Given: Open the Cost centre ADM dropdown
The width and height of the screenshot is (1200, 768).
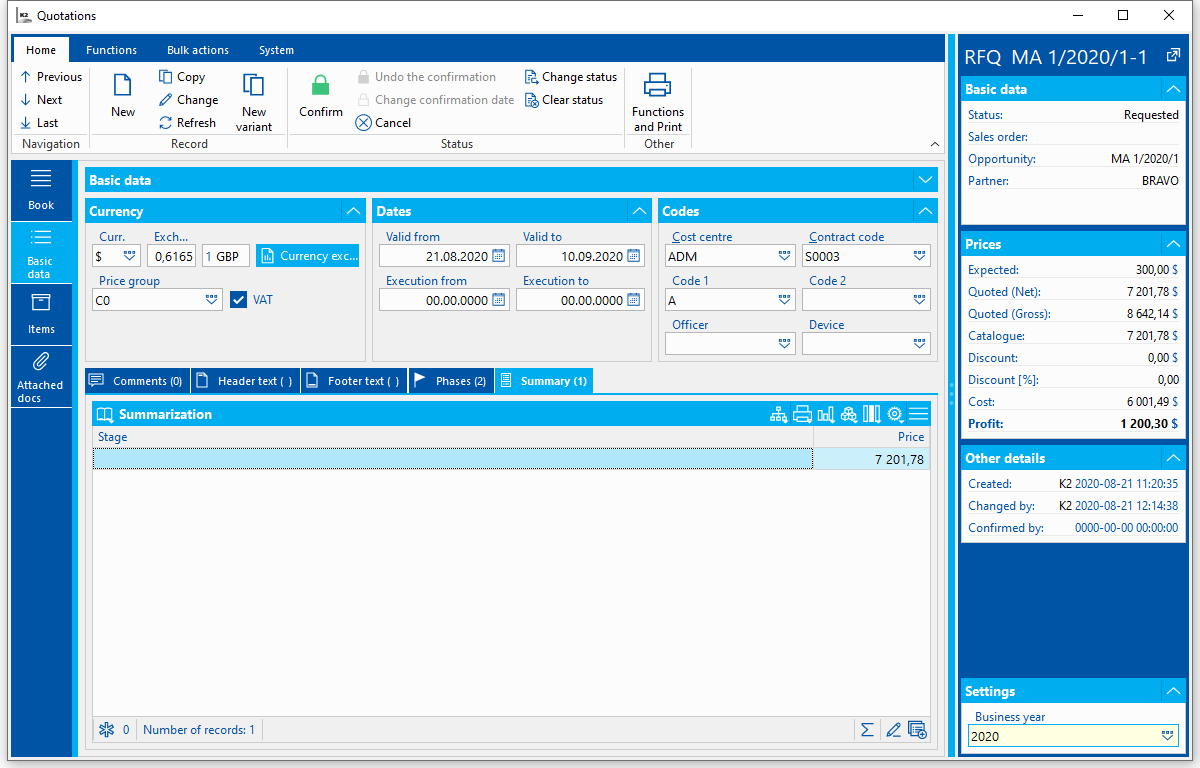Looking at the screenshot, I should tap(785, 256).
